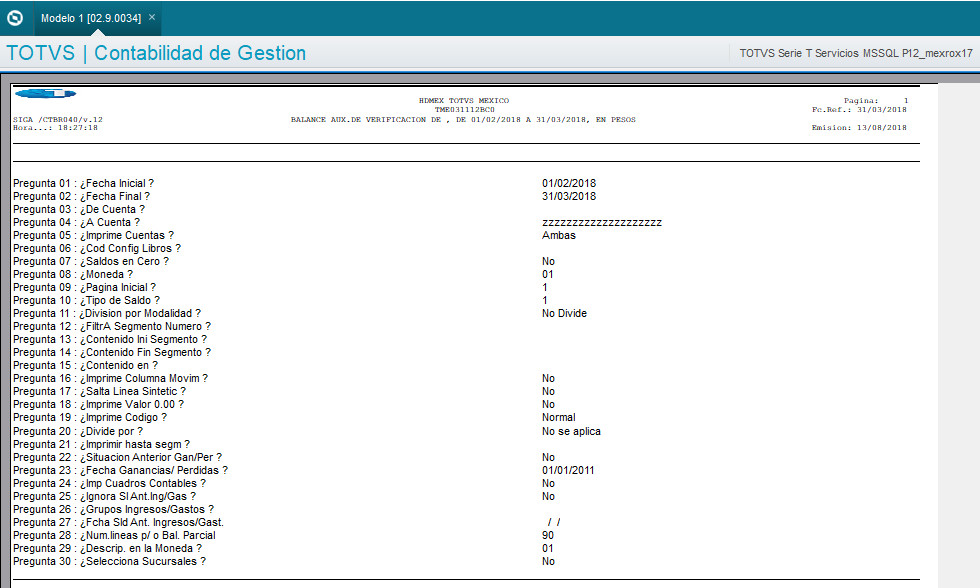Screen dimensions: 980x588
Task: Click Pregunta 14 ¿Contenido Fin Segmento?
Action: coord(112,352)
